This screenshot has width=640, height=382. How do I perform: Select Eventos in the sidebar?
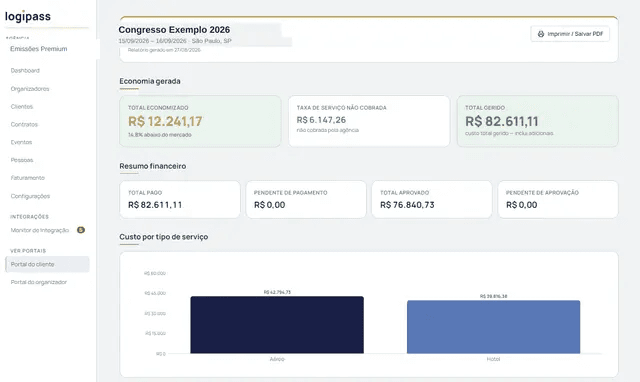click(21, 142)
